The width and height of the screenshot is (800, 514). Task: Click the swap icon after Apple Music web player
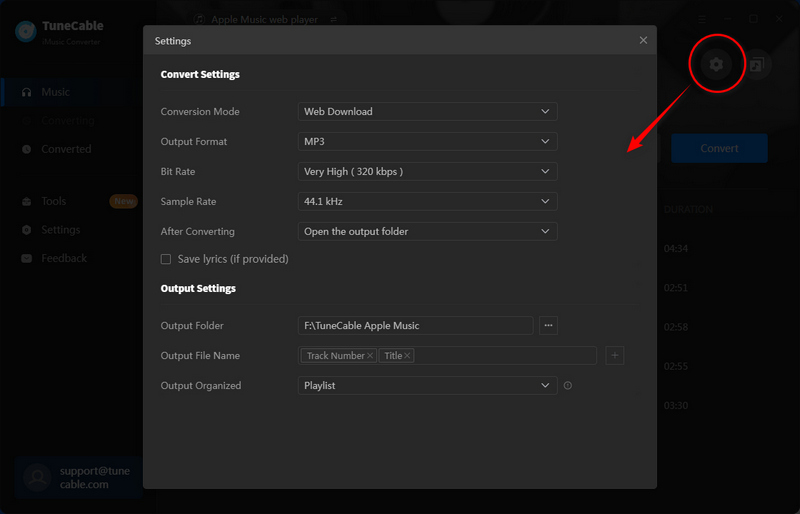pyautogui.click(x=333, y=19)
